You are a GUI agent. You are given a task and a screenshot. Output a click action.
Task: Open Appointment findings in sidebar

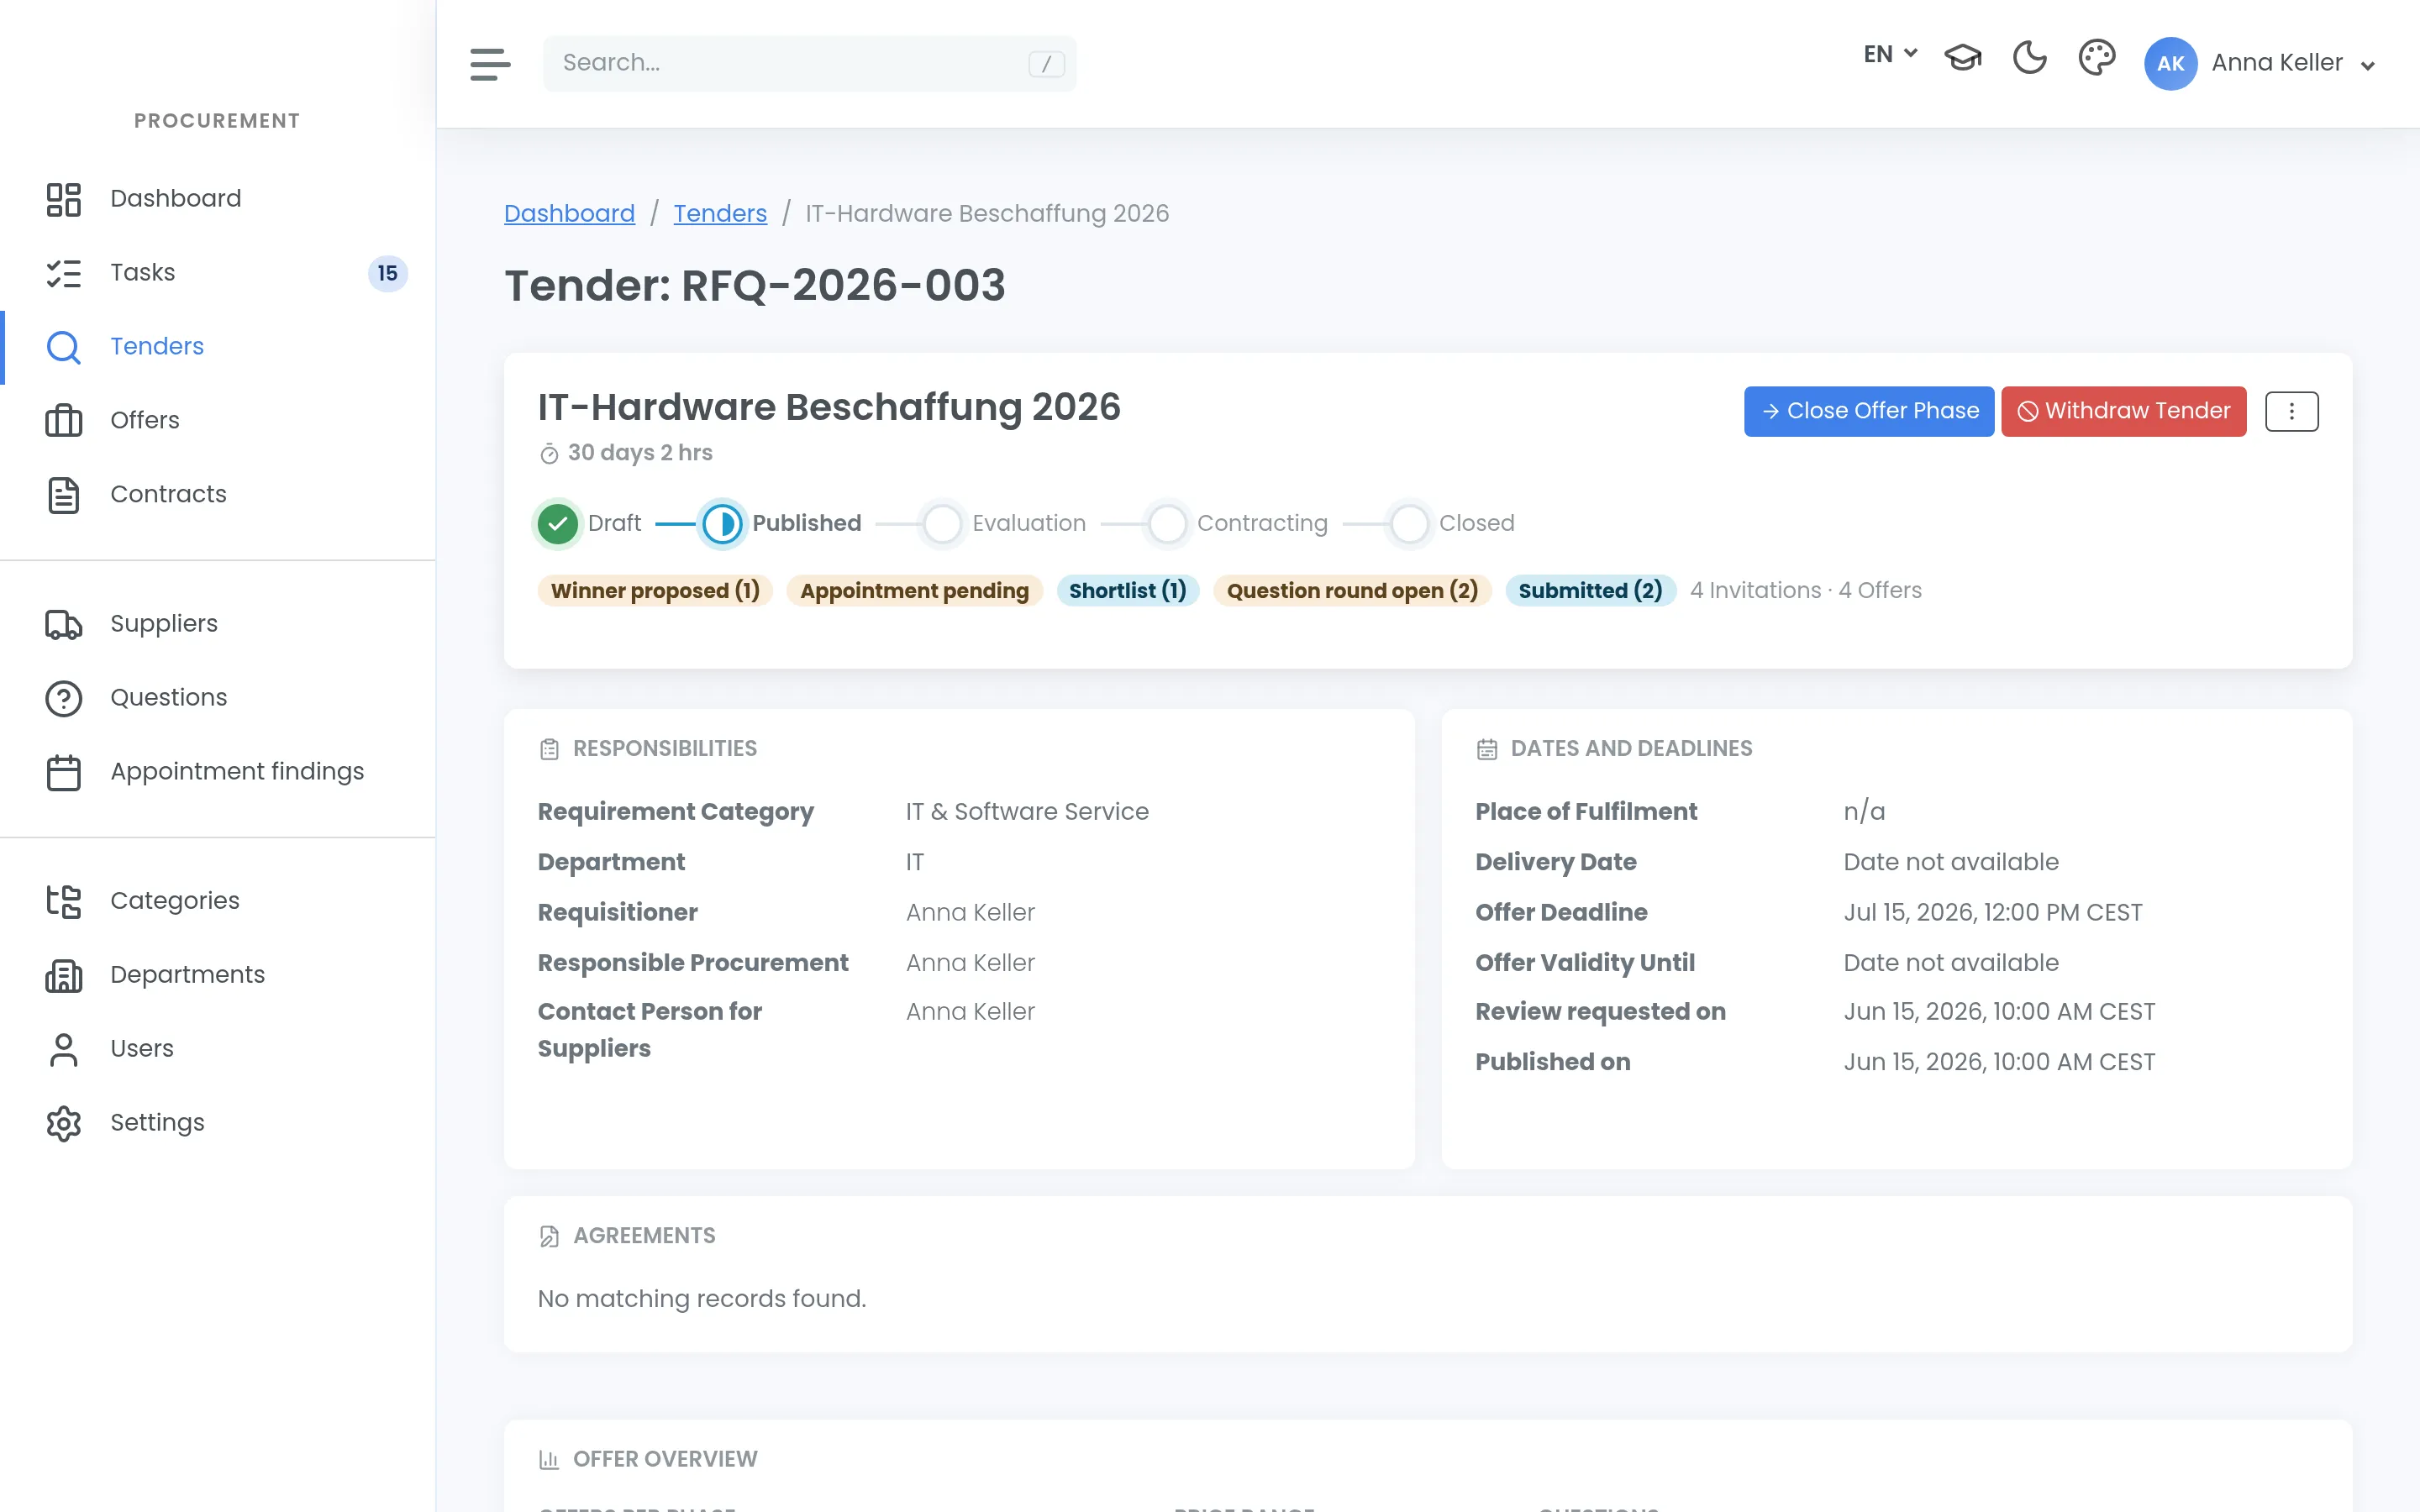pos(218,771)
